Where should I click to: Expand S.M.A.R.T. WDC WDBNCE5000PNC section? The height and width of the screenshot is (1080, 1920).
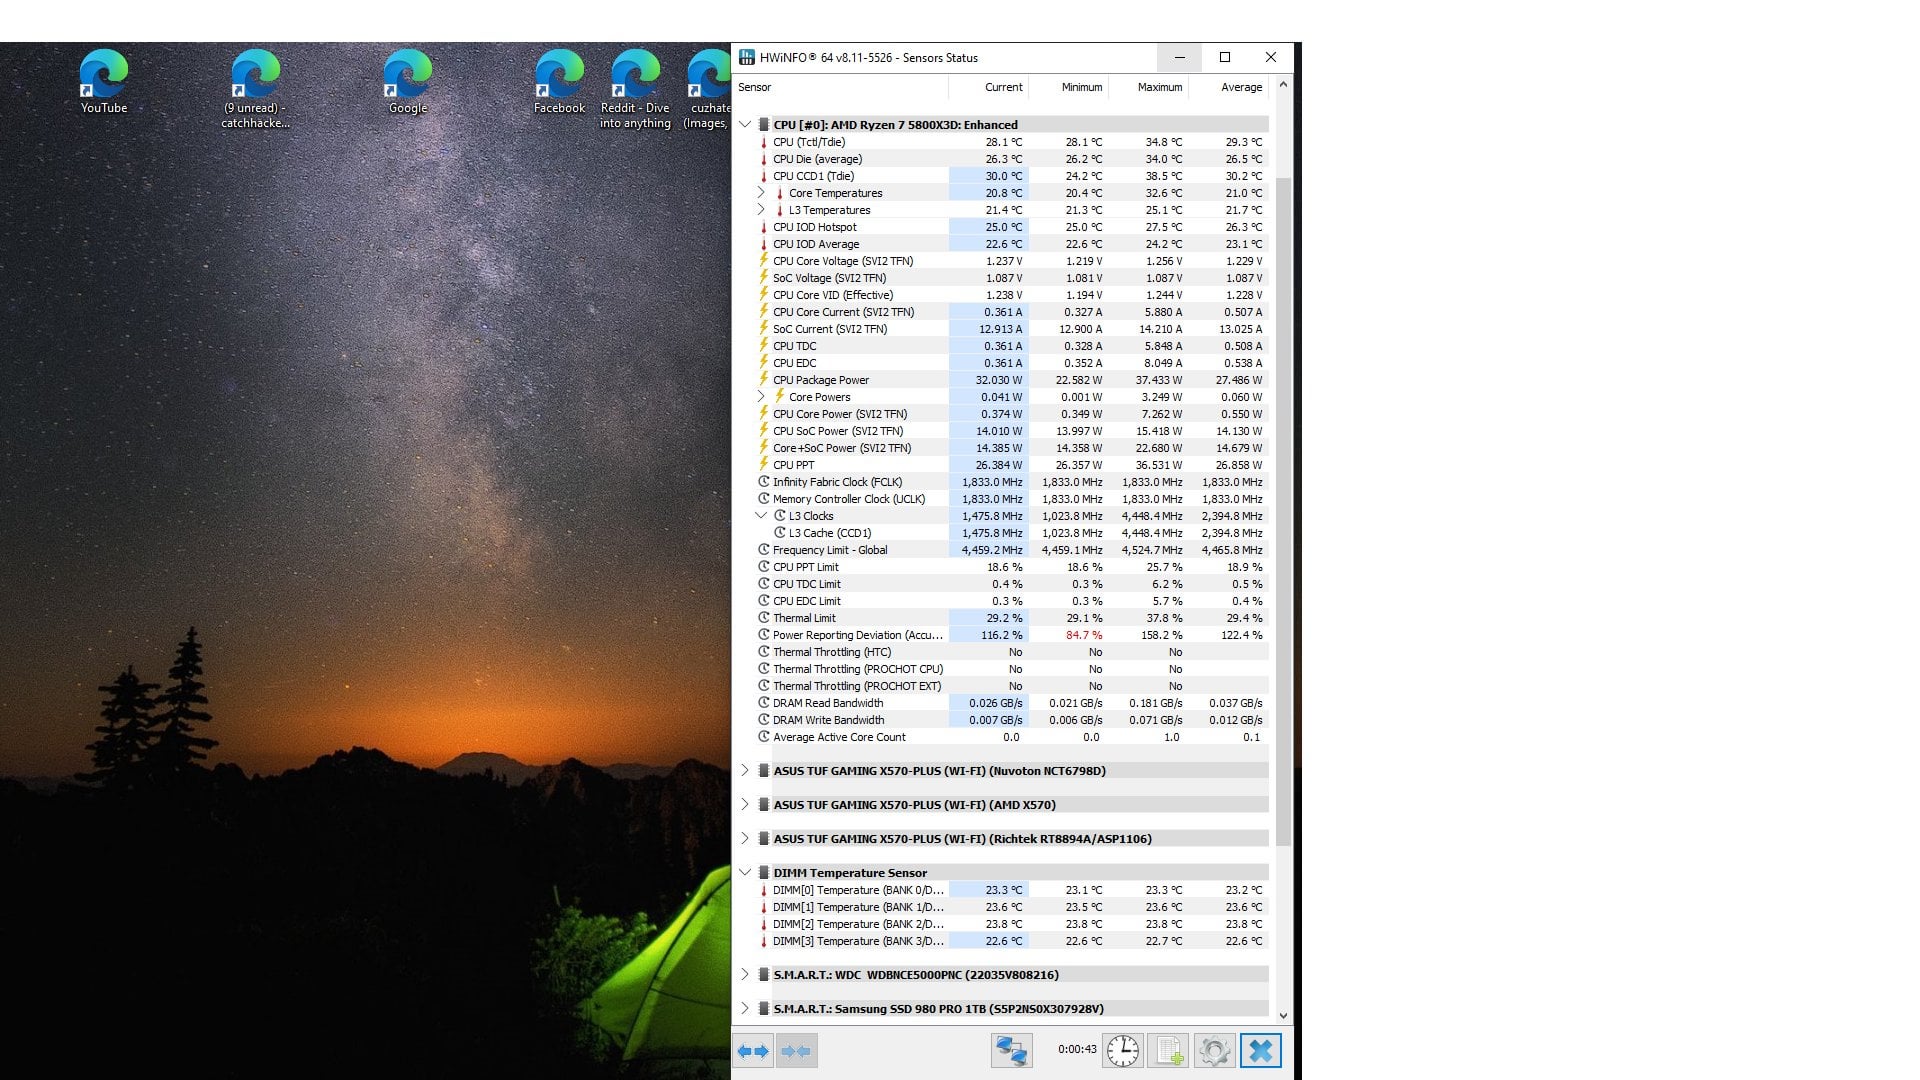pyautogui.click(x=745, y=975)
